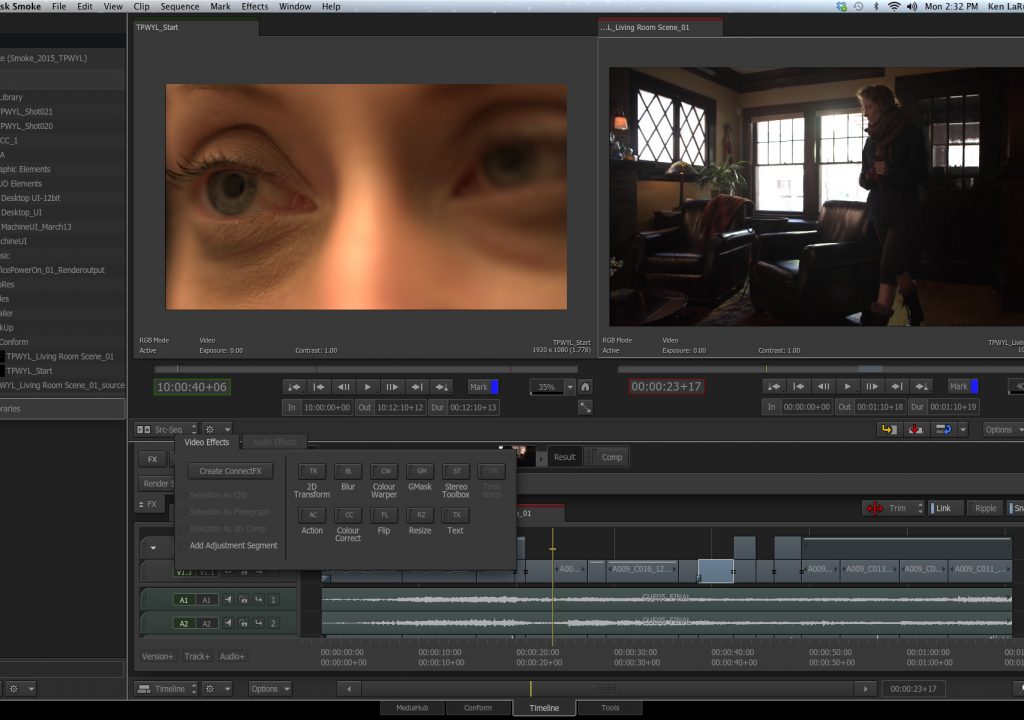Go to previous edit in source viewer
The height and width of the screenshot is (720, 1024).
319,387
